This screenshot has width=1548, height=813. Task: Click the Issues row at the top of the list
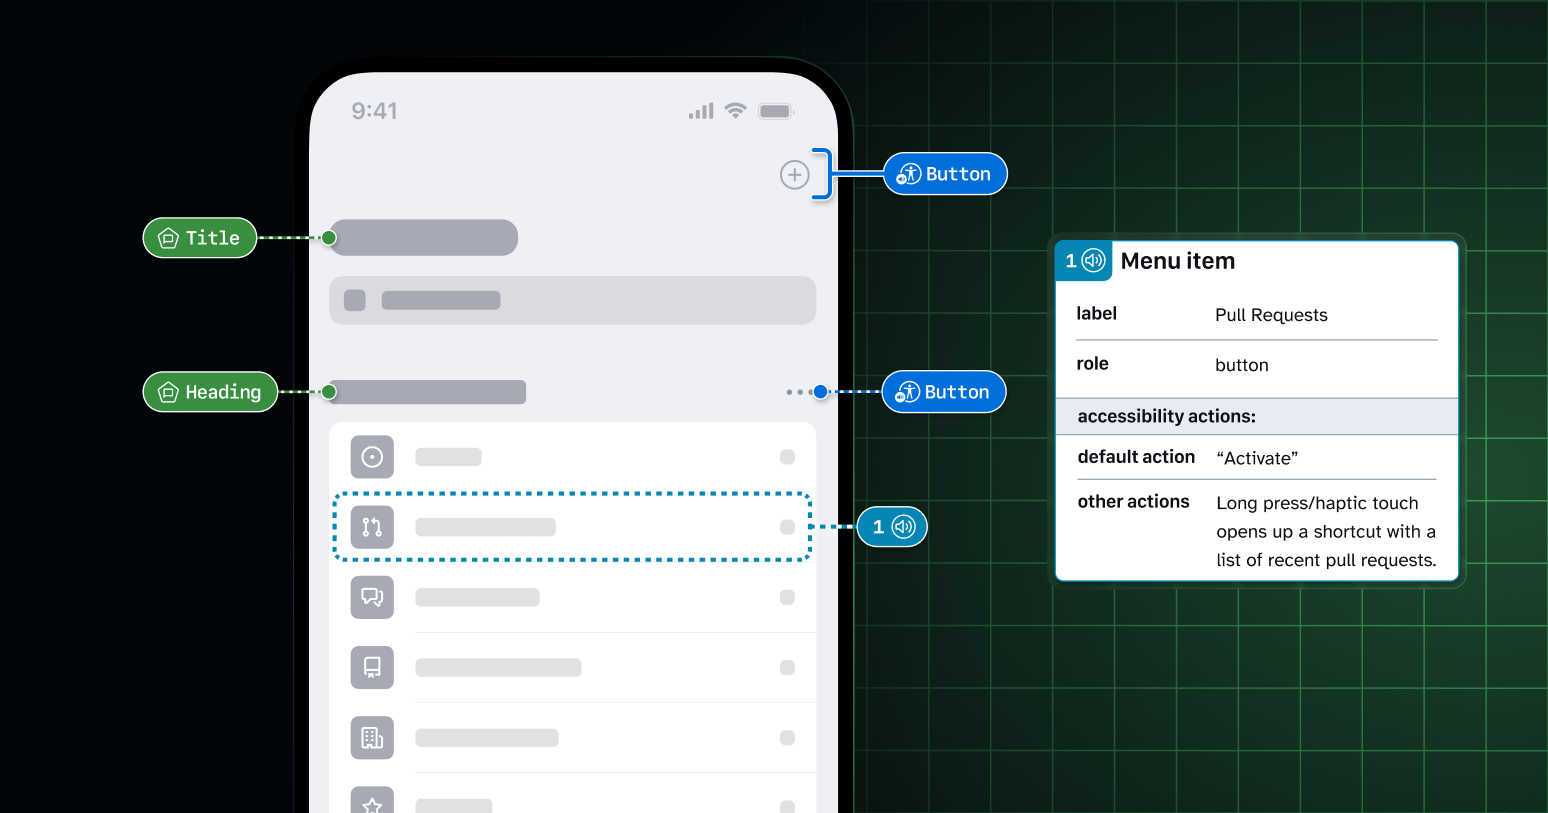point(572,457)
